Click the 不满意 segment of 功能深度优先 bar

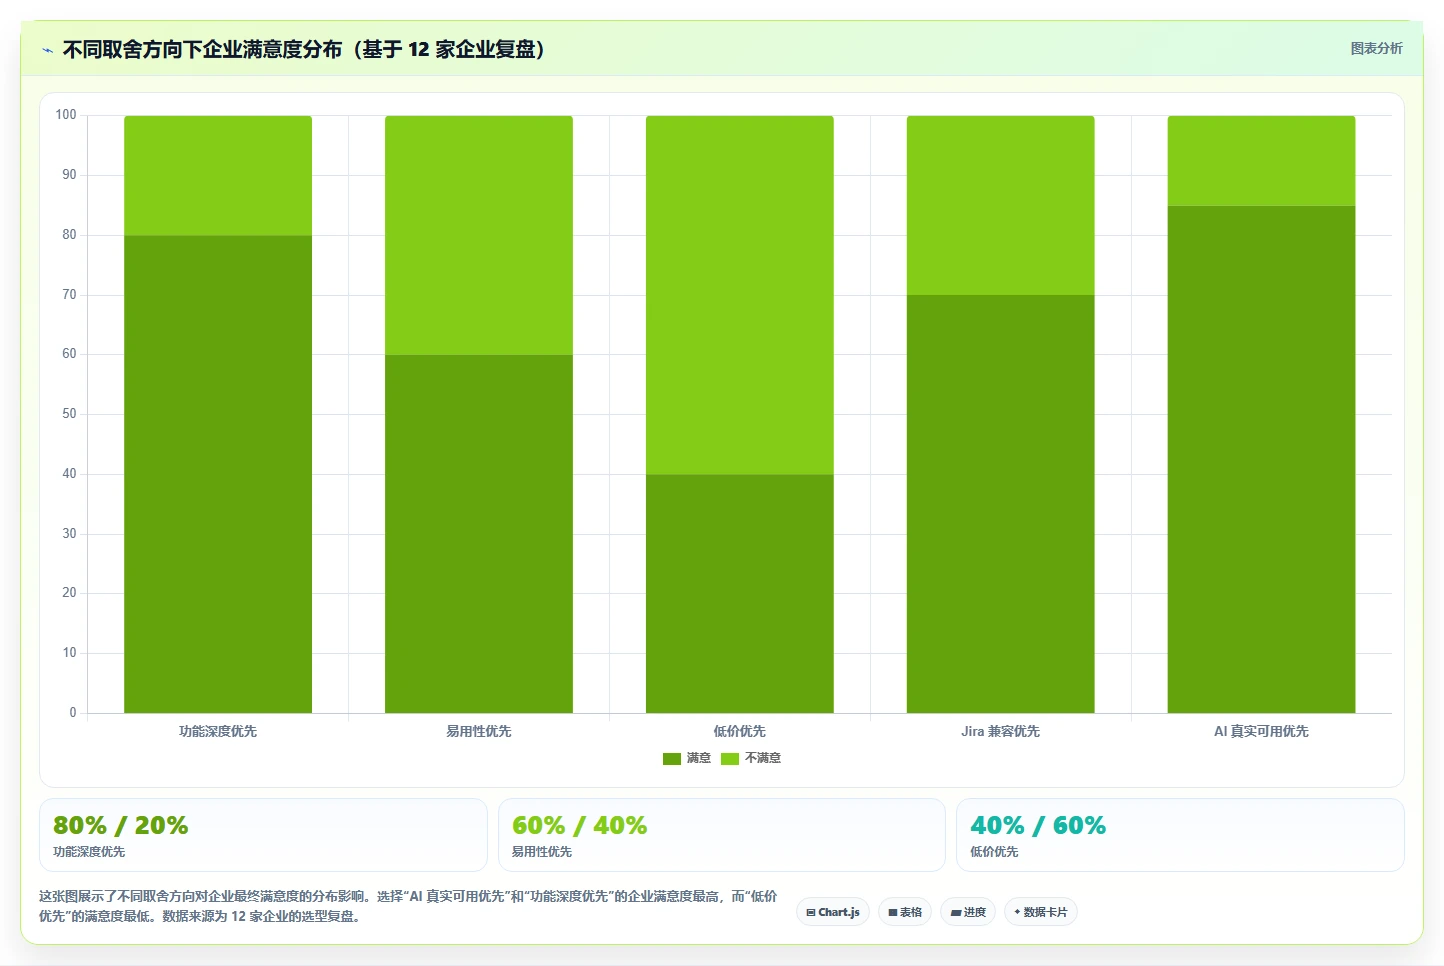[x=218, y=176]
